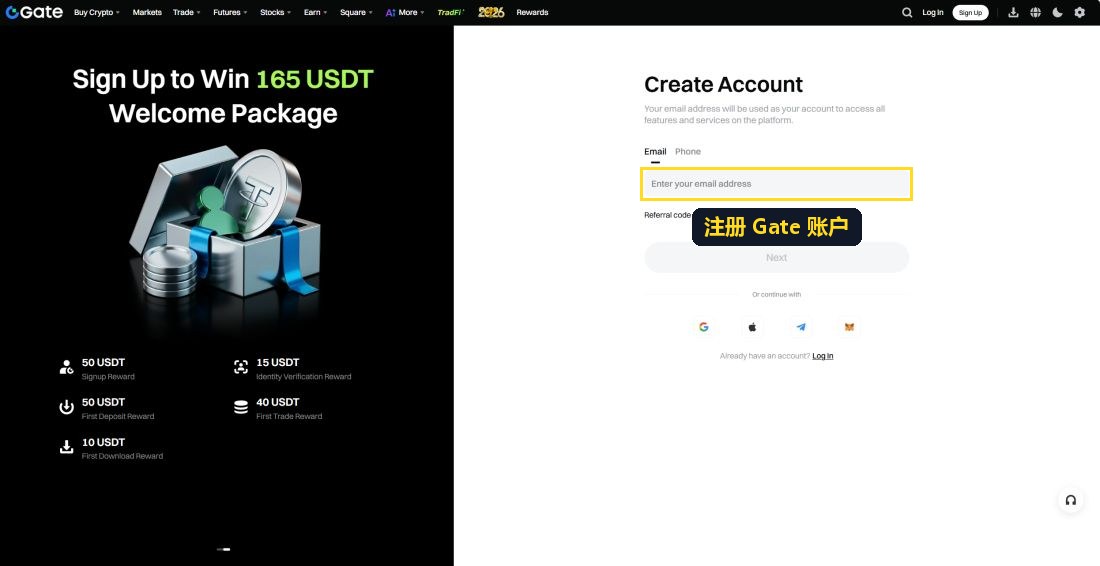Expand the Stocks menu dropdown
The image size is (1100, 566).
pyautogui.click(x=276, y=13)
